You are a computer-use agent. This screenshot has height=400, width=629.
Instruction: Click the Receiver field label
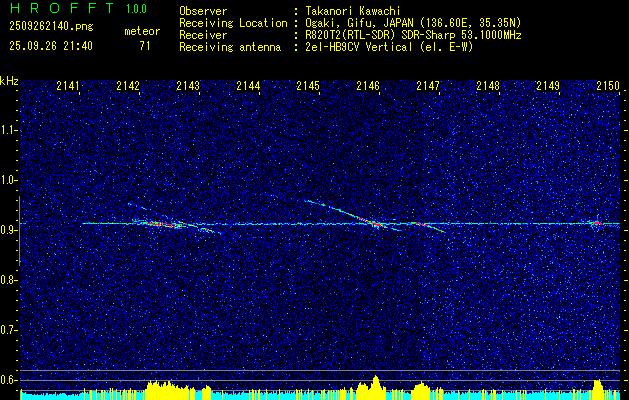click(x=203, y=35)
